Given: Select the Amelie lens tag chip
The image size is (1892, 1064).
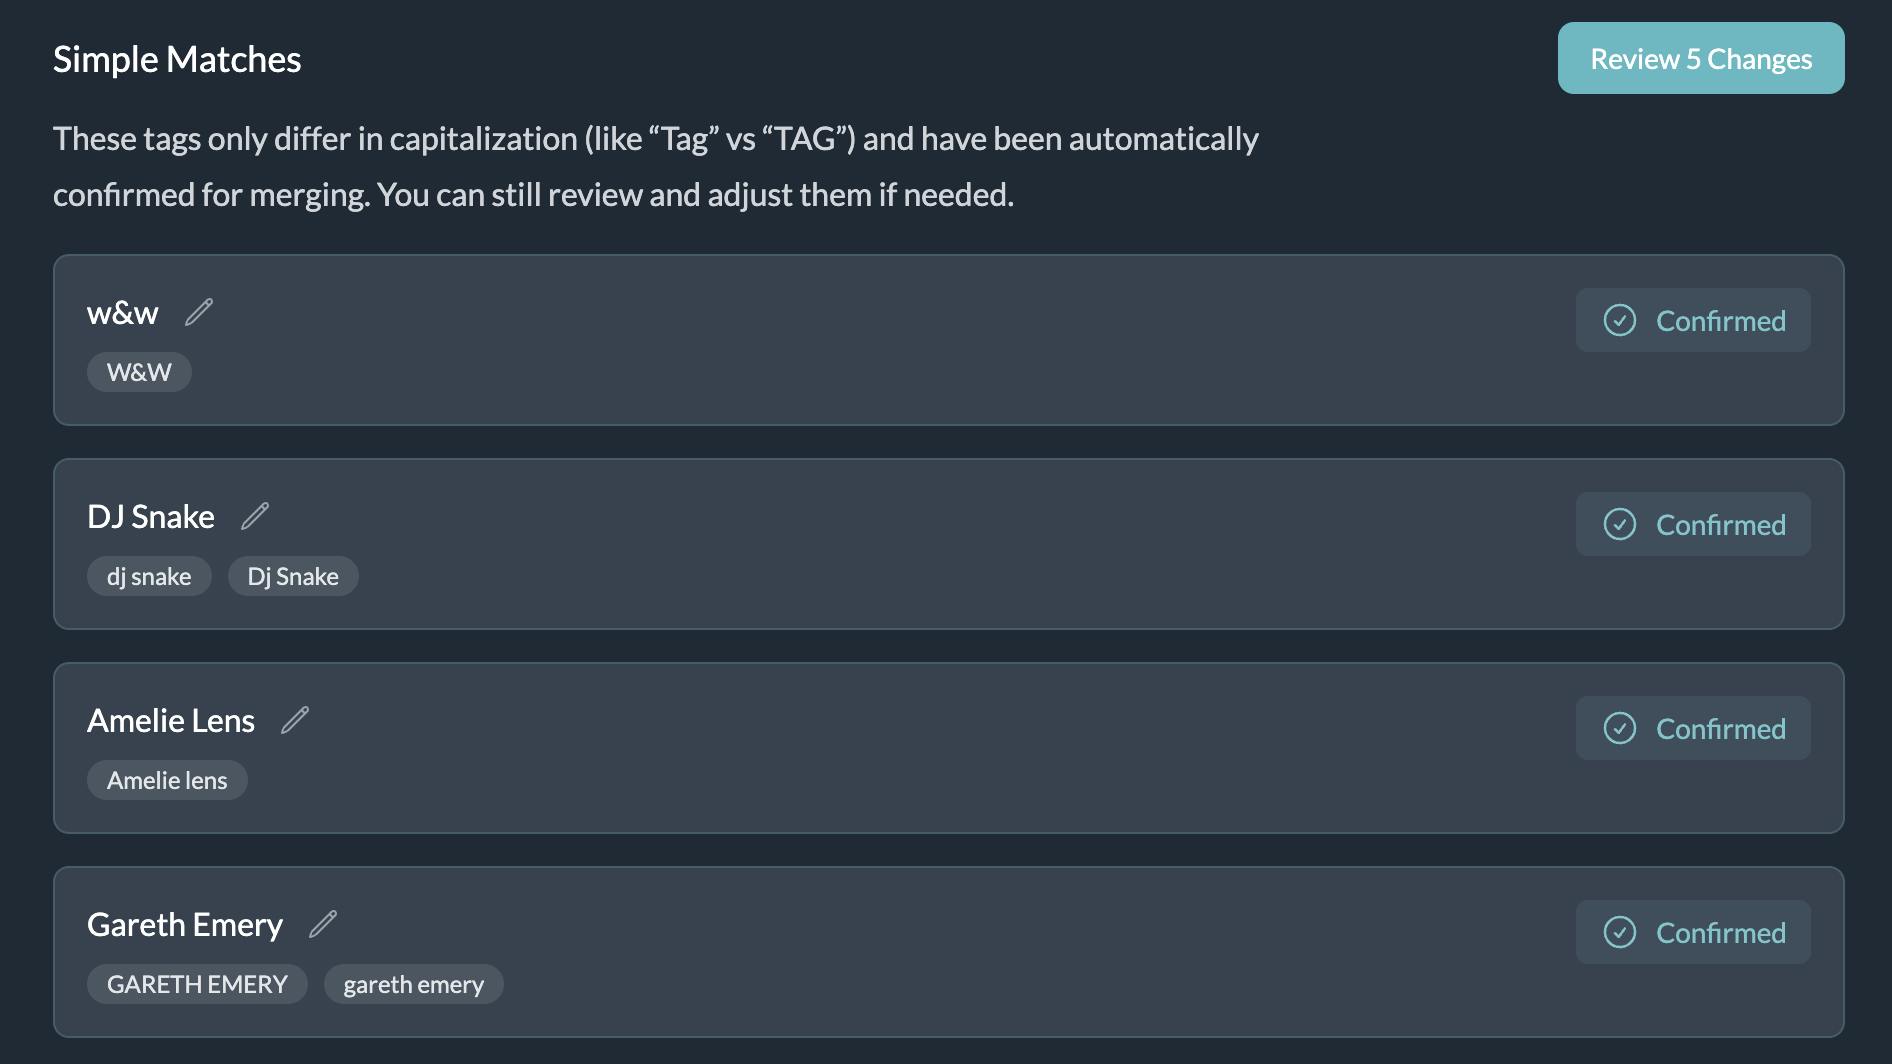Looking at the screenshot, I should pyautogui.click(x=167, y=780).
